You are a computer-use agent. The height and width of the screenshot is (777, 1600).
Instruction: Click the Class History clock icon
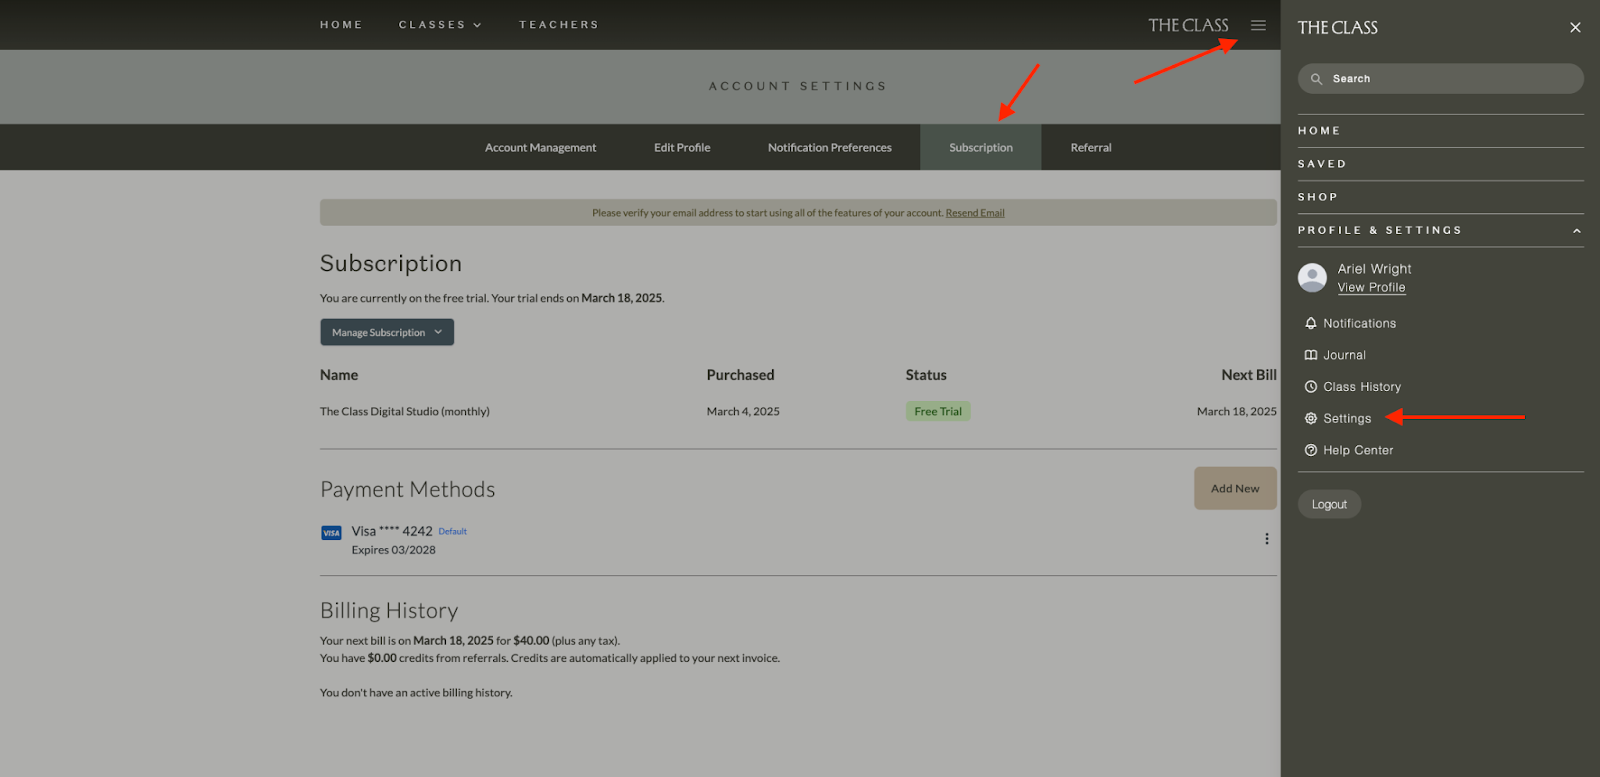1310,387
